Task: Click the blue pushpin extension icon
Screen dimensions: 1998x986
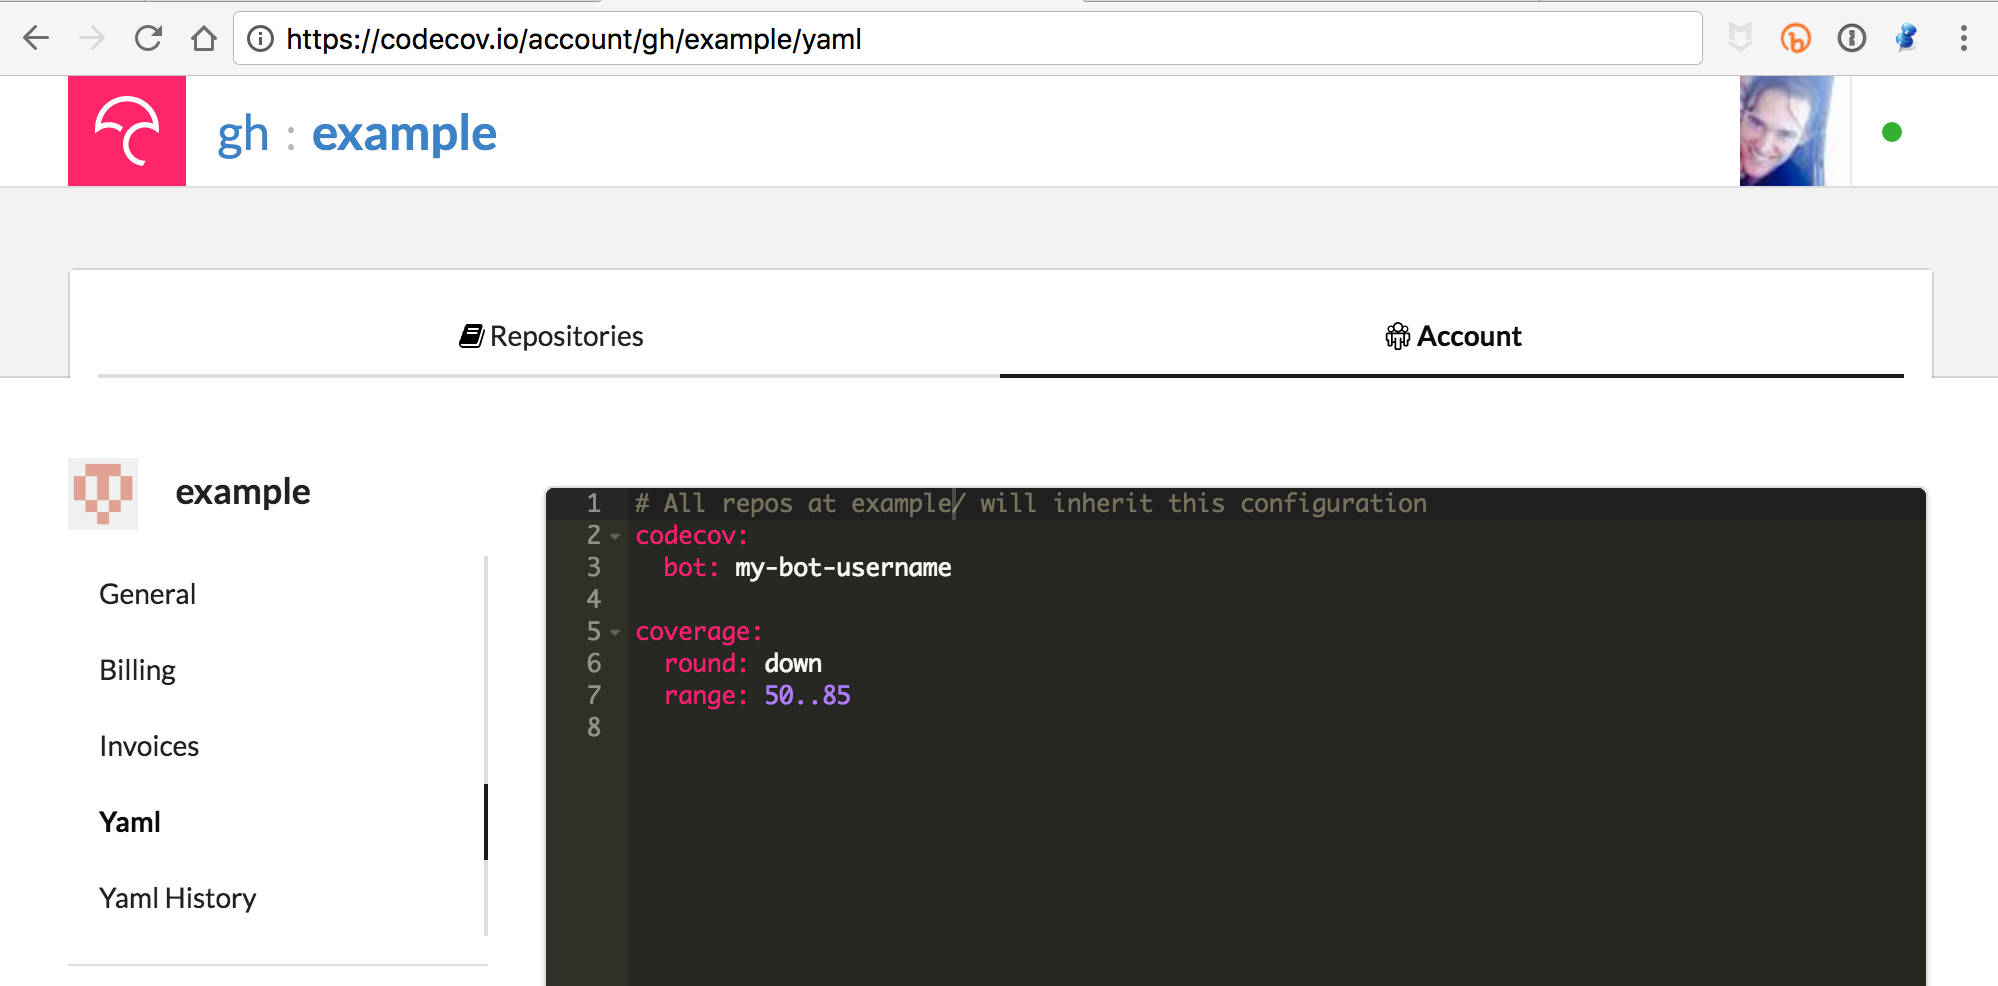Action: coord(1907,38)
